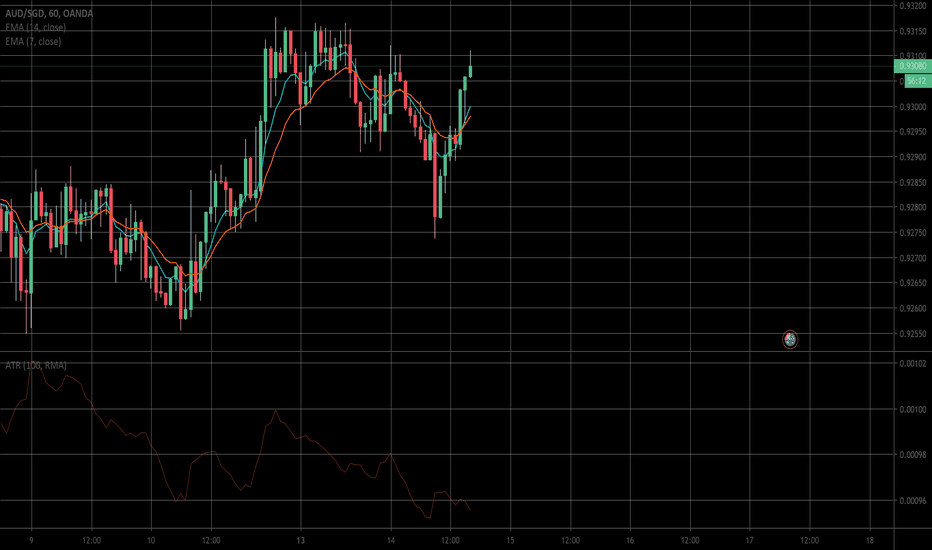Select the ATR (100, RMA) indicator label

click(x=36, y=366)
